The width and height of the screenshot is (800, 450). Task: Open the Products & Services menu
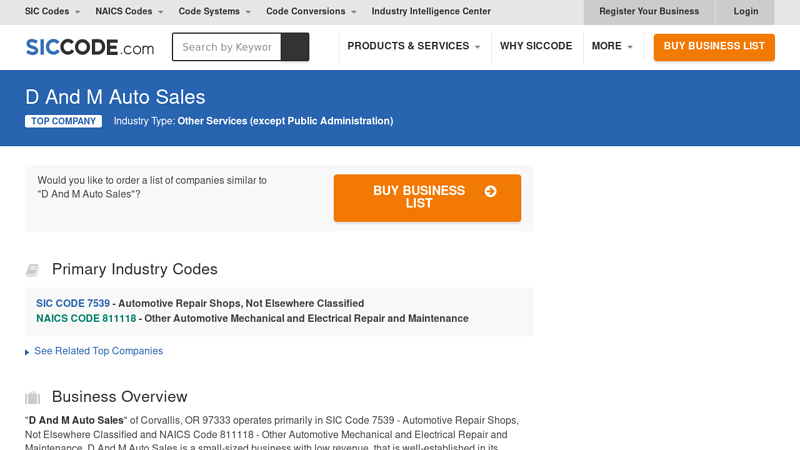413,46
